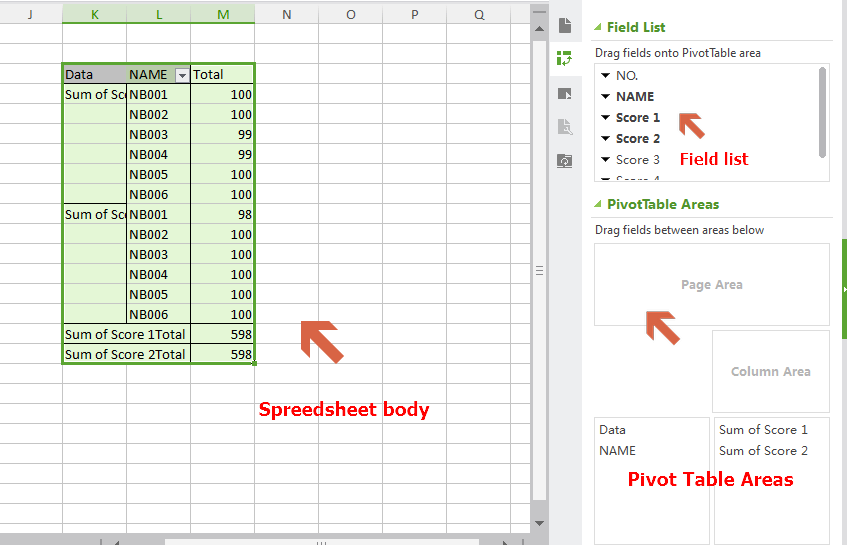
Task: Click the Field List vertical scrollbar thumb
Action: click(822, 112)
